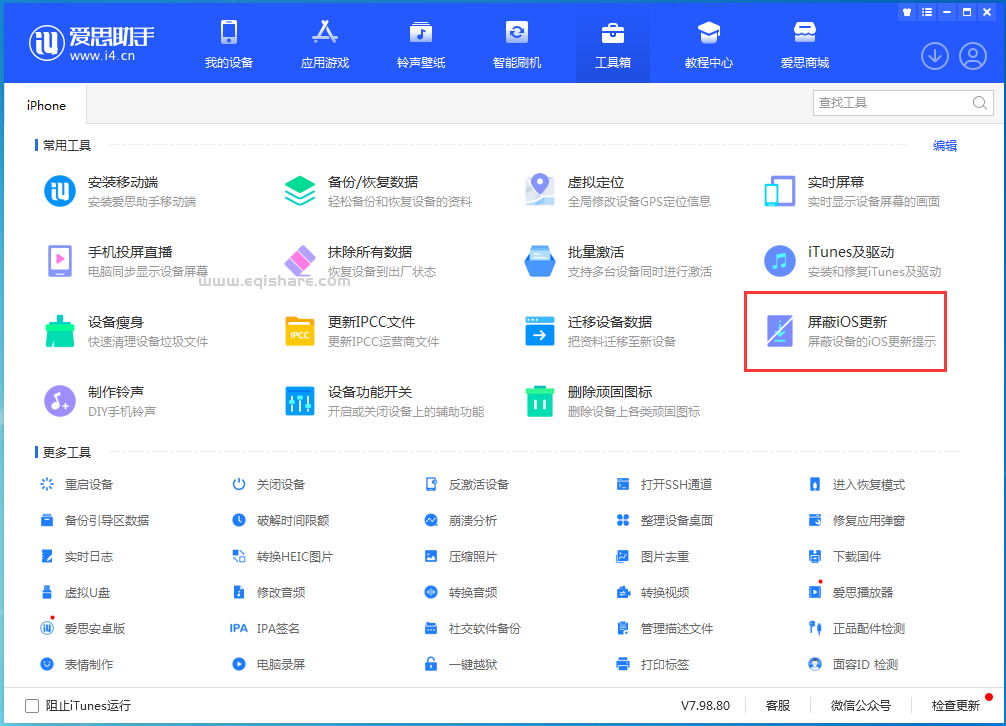Click the 编辑 link beside 常用工具
Image resolution: width=1006 pixels, height=726 pixels.
pyautogui.click(x=944, y=145)
